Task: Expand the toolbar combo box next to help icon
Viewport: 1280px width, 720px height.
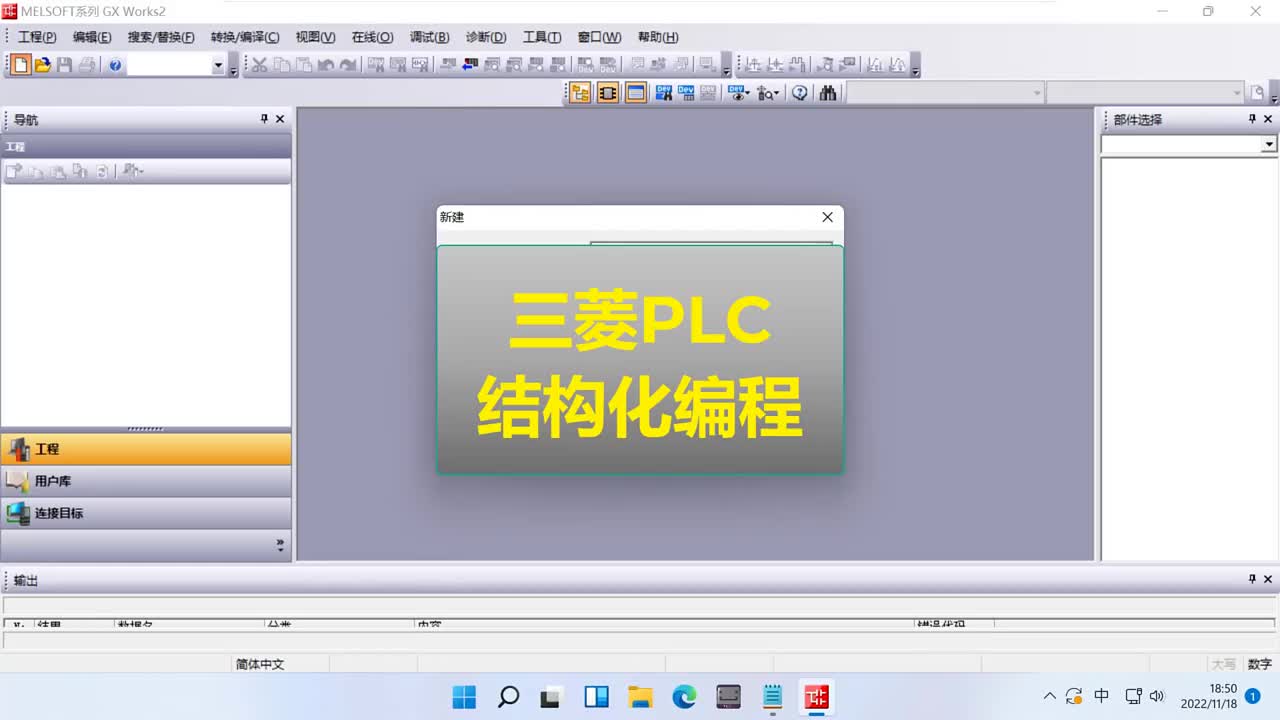Action: (x=218, y=65)
